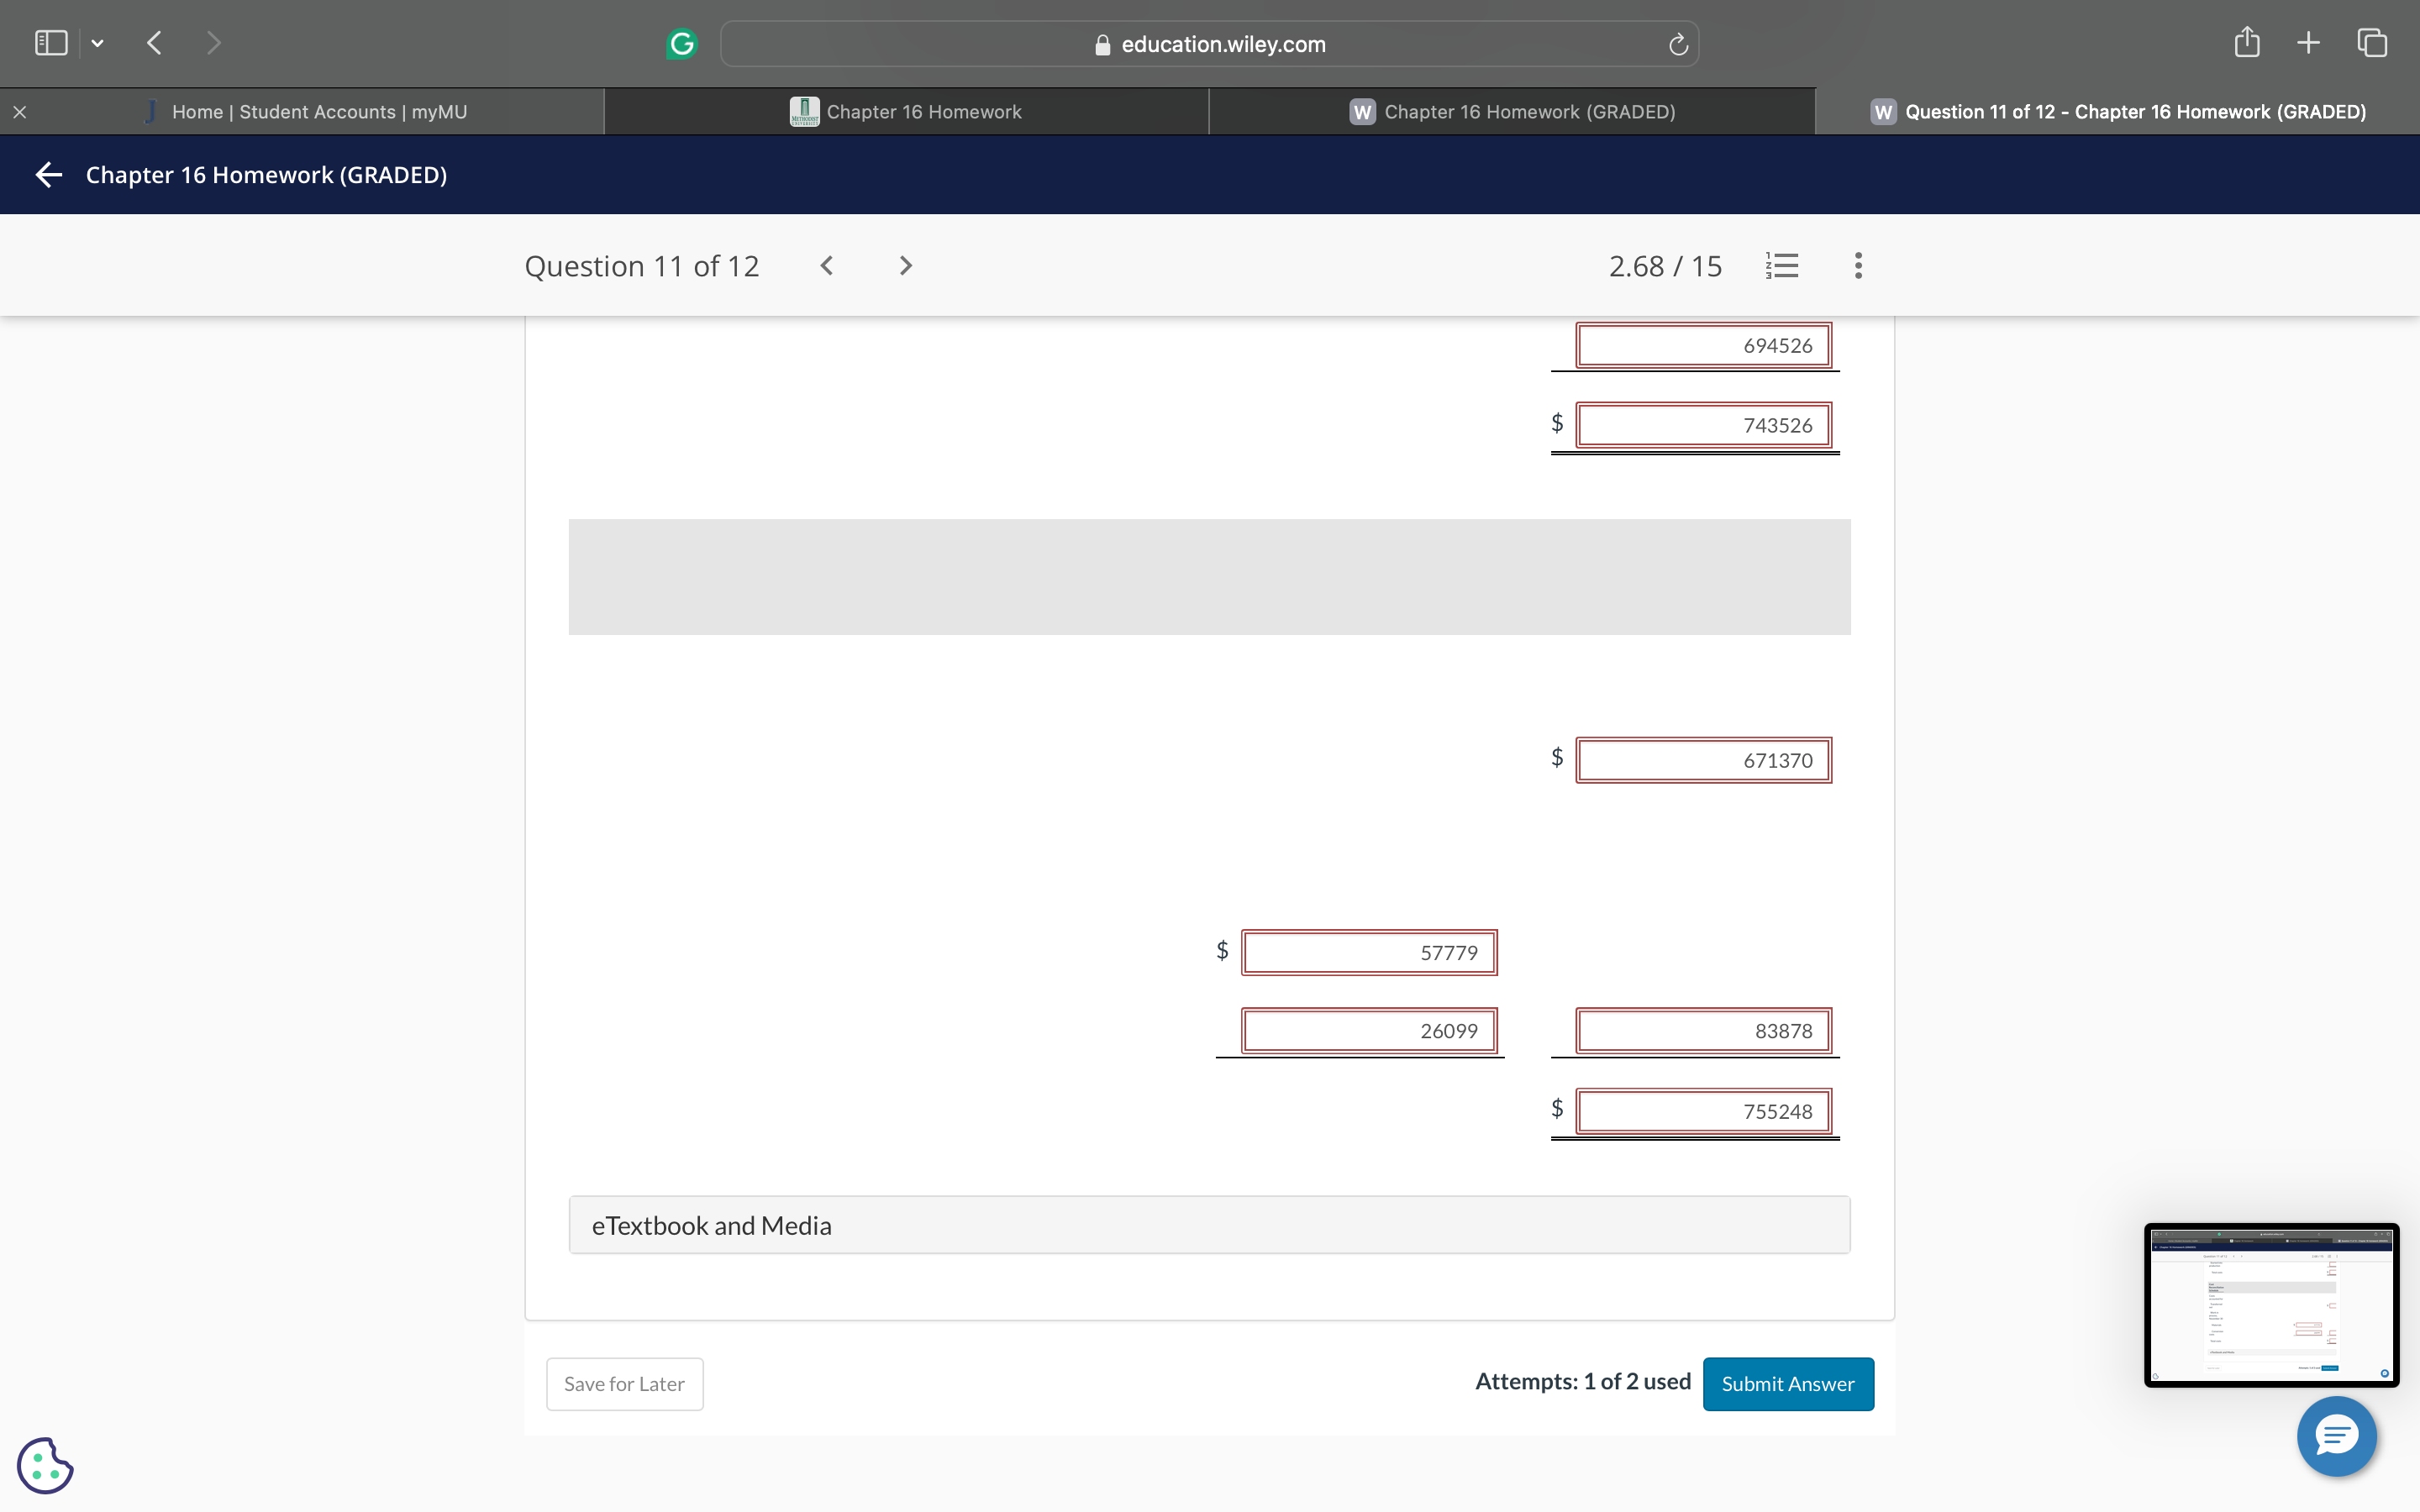Click the Grammarly extension icon
Image resolution: width=2420 pixels, height=1512 pixels.
[681, 44]
